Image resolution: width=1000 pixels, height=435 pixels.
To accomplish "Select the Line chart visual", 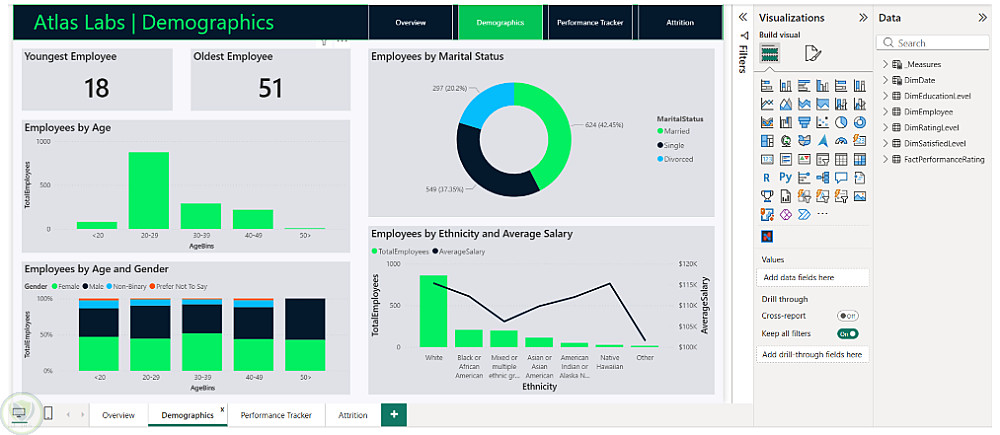I will [767, 104].
